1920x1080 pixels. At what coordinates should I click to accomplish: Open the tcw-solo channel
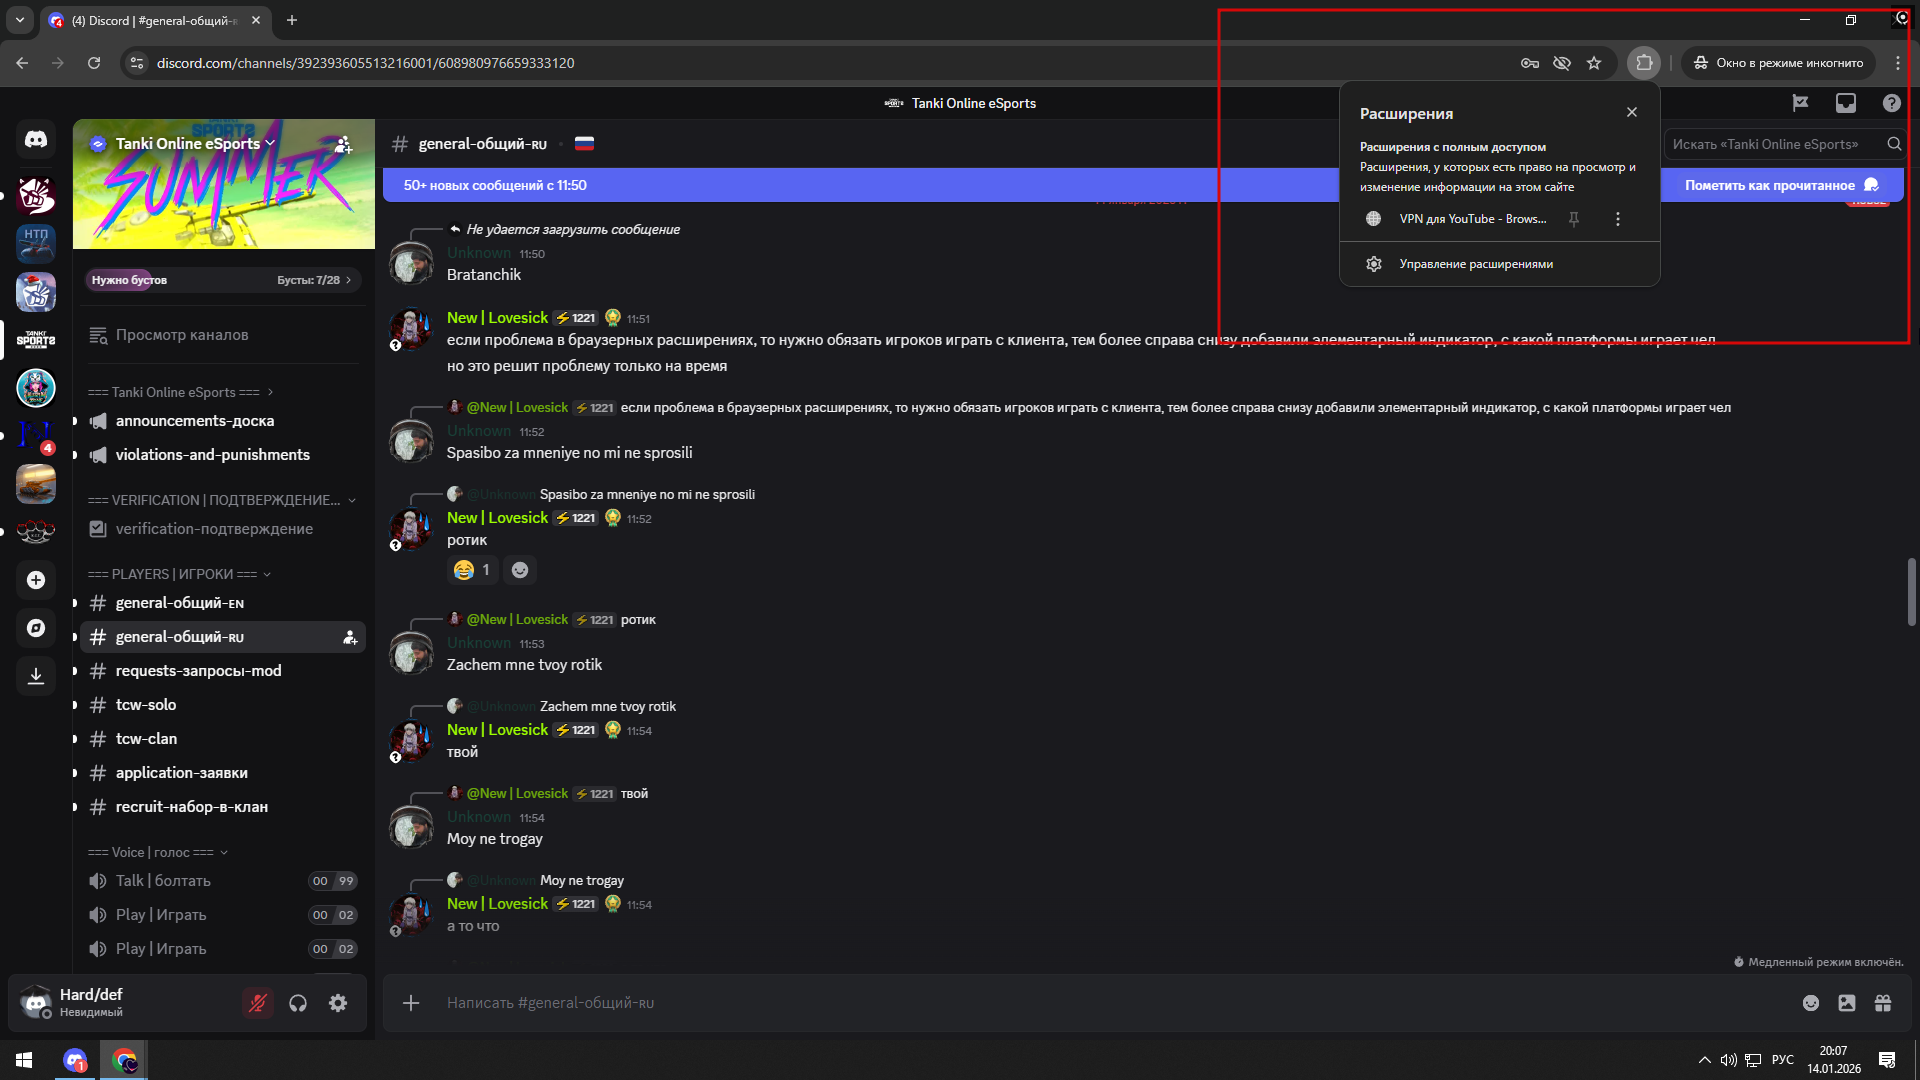(x=146, y=705)
